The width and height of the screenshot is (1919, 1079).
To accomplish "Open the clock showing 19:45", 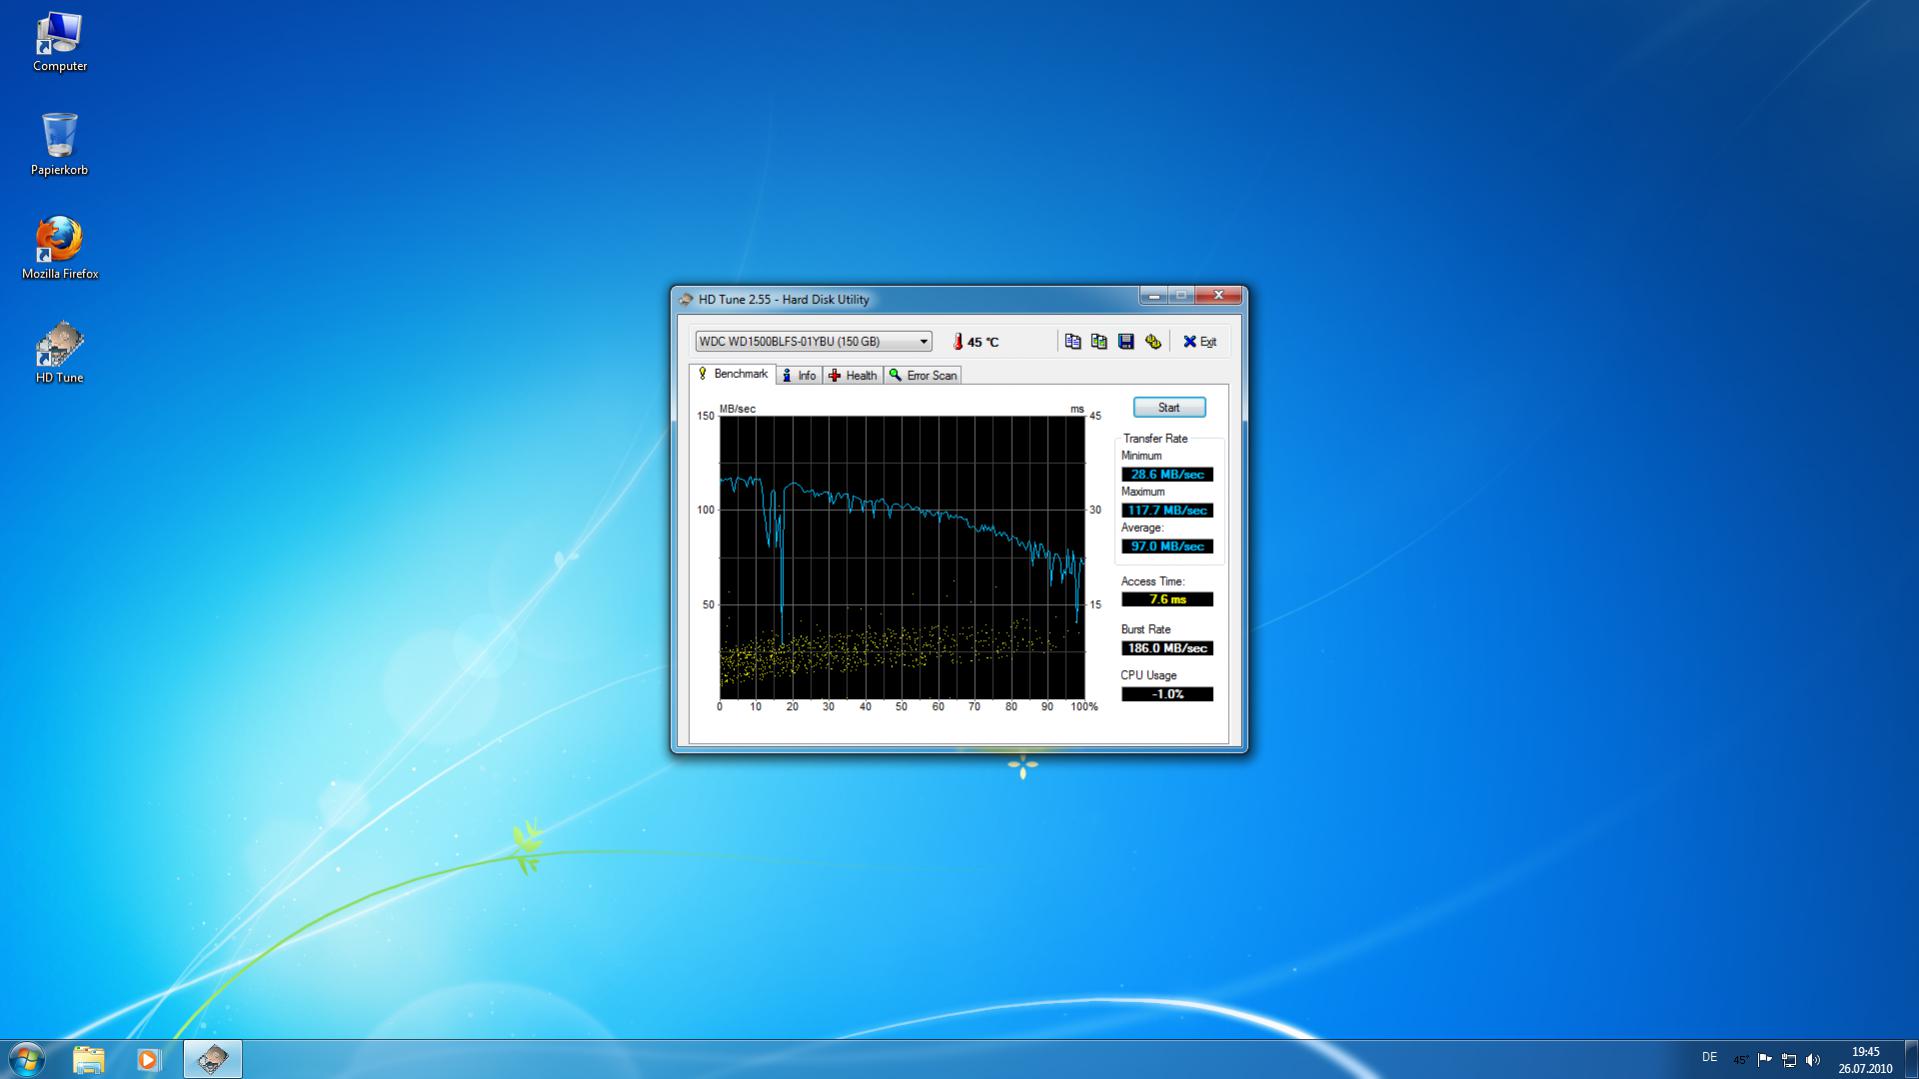I will click(1865, 1060).
